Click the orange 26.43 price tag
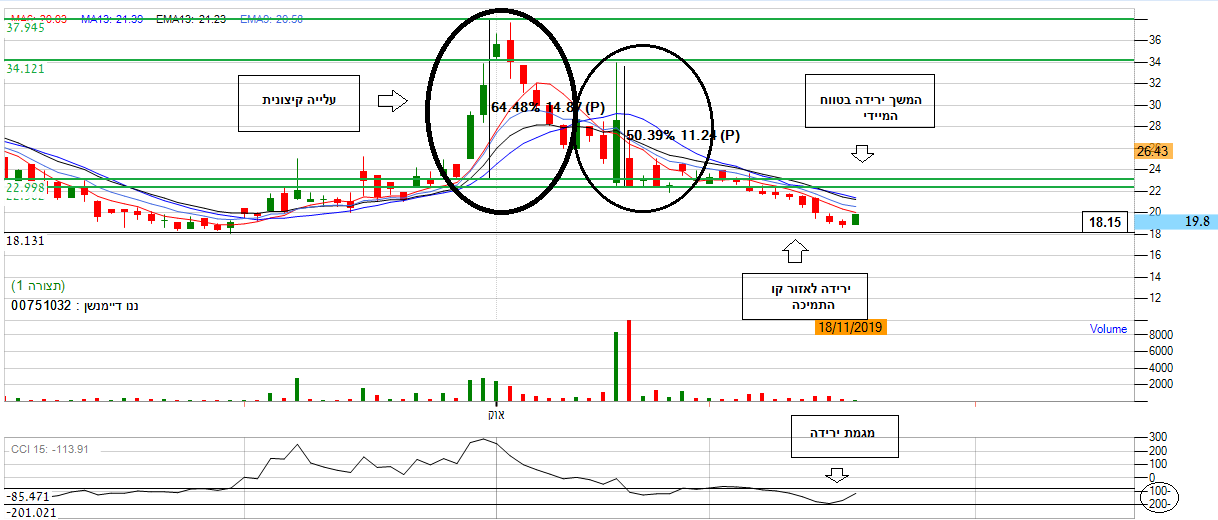 pyautogui.click(x=1153, y=151)
